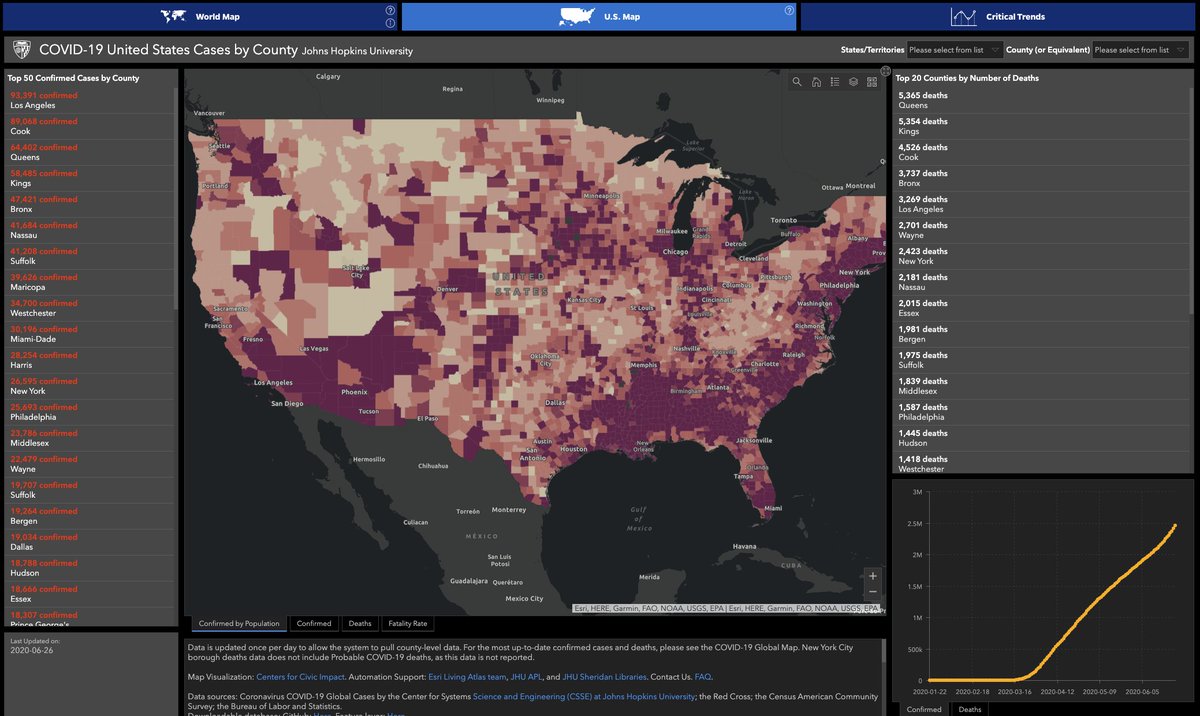Open the JHU APL link
Screen dimensions: 1200x716
pos(524,677)
